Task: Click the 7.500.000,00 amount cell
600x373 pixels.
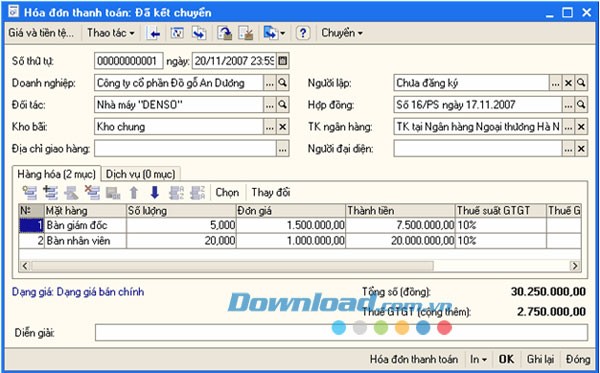Action: point(400,225)
